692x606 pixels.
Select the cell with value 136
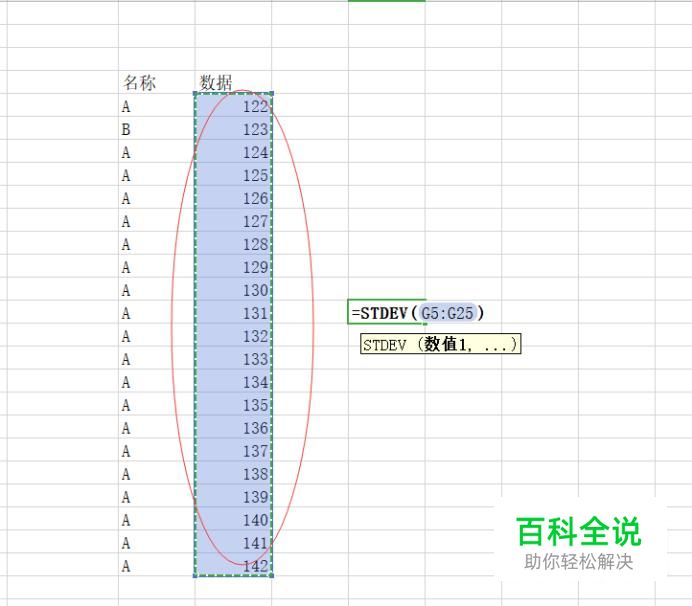point(233,427)
